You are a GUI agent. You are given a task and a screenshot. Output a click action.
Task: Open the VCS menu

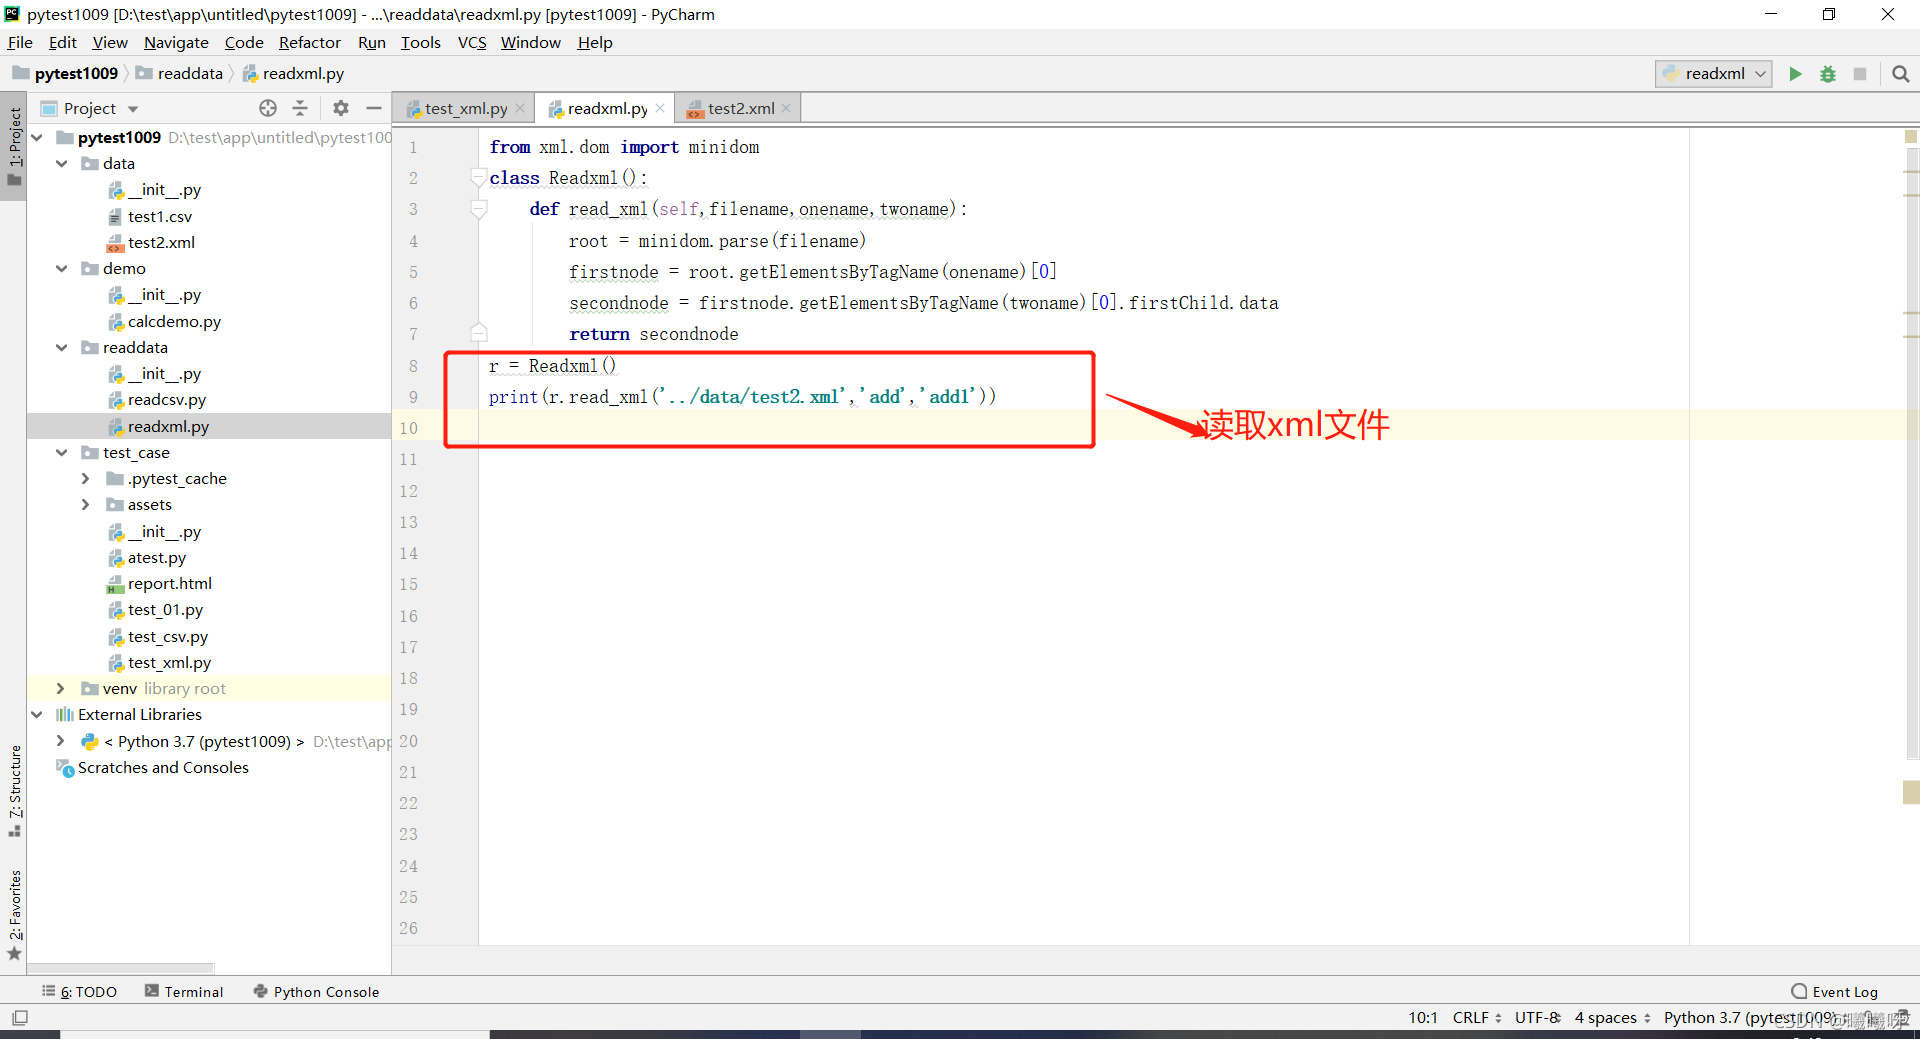[472, 42]
